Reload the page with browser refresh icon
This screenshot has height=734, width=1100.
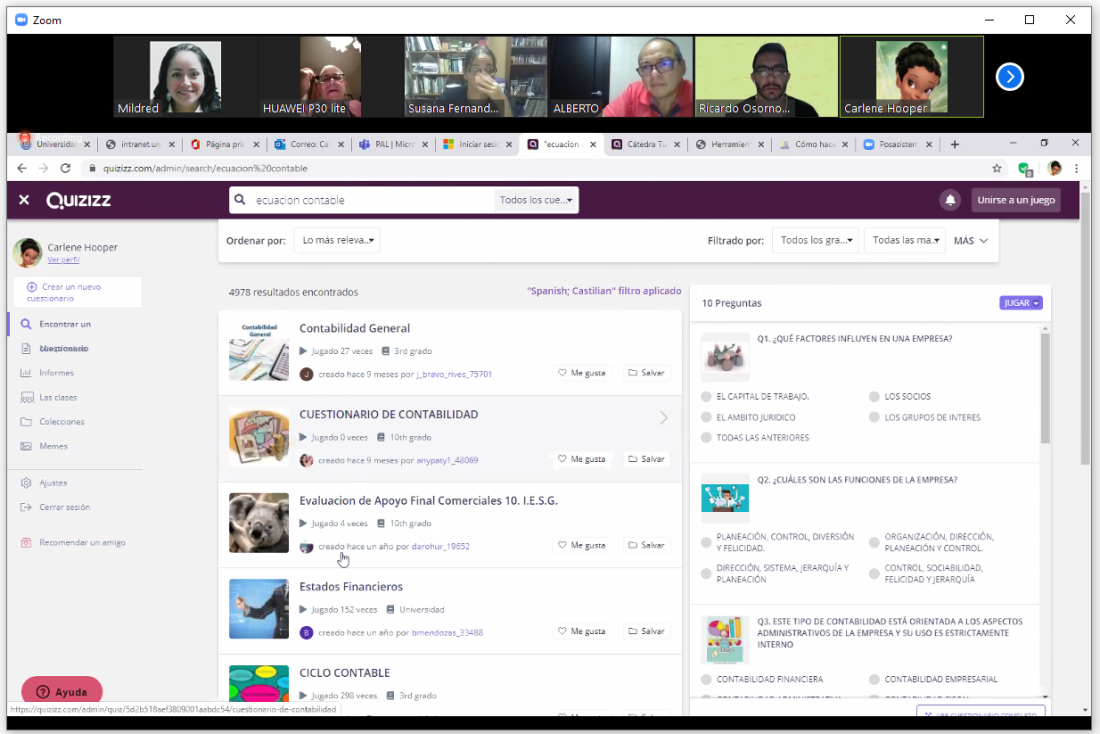click(x=66, y=169)
